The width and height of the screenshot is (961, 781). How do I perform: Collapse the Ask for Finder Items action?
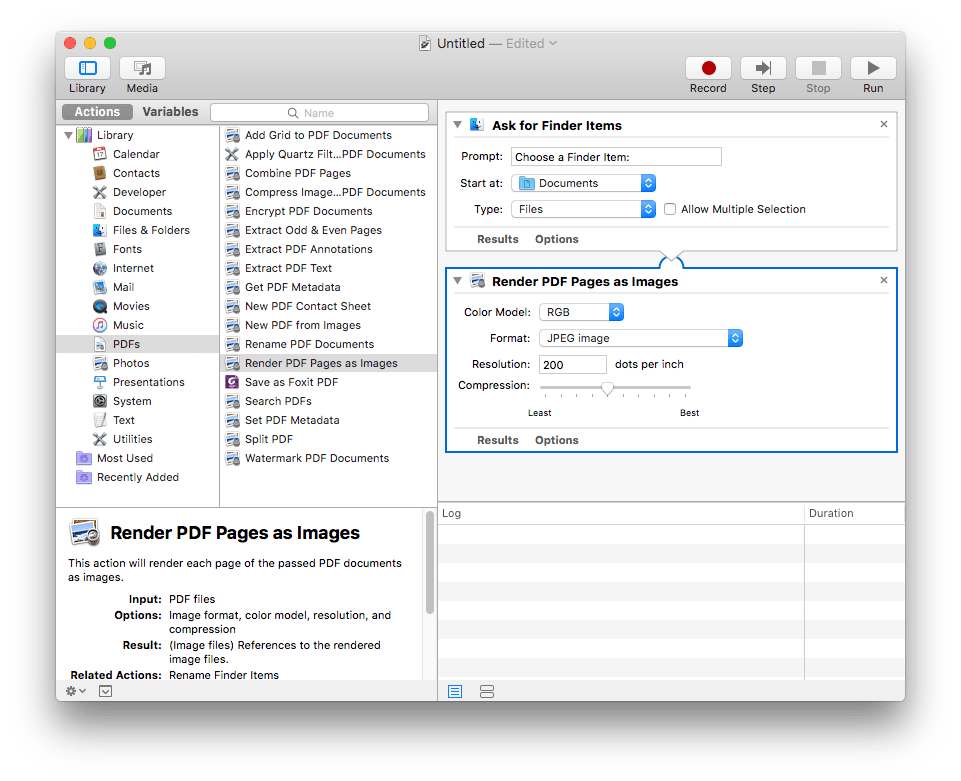457,124
